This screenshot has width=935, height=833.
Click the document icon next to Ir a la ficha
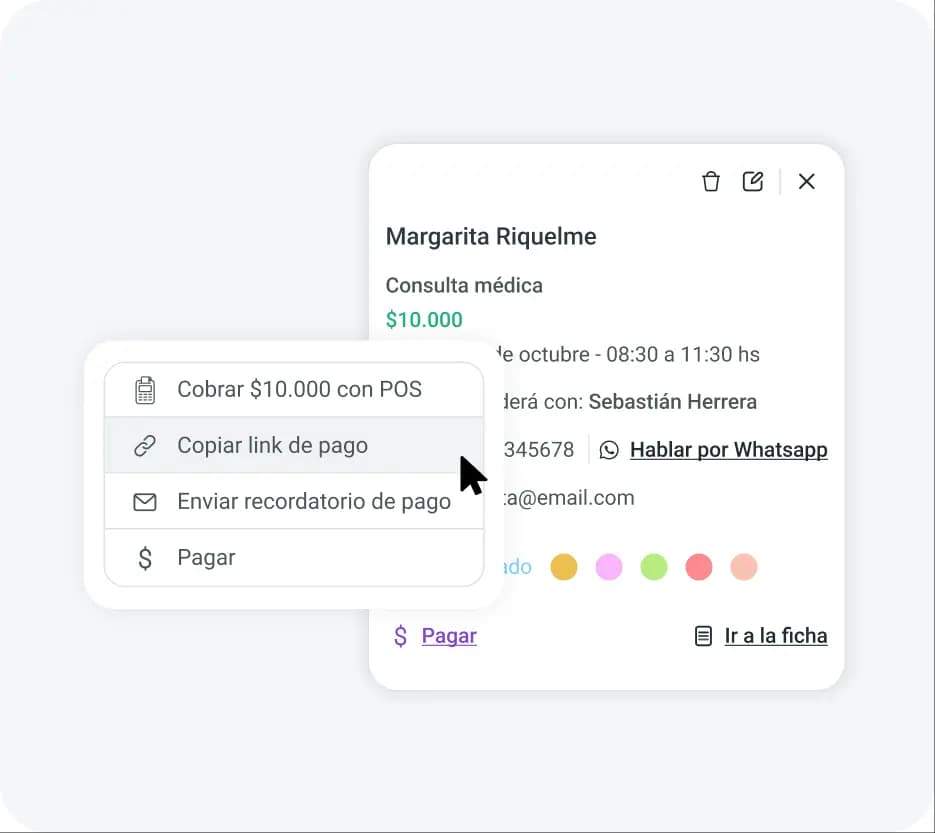click(704, 635)
